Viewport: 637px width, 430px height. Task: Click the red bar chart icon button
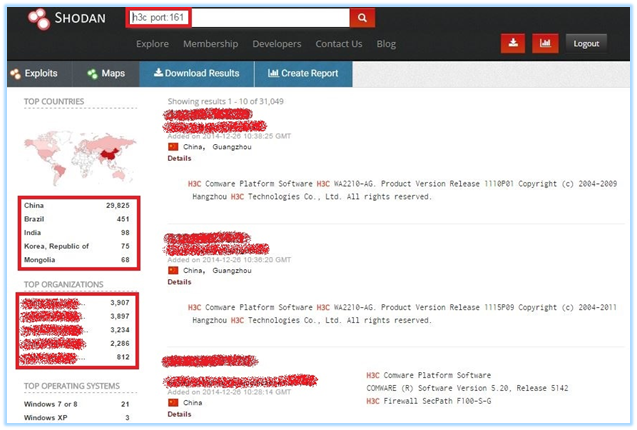pos(545,43)
